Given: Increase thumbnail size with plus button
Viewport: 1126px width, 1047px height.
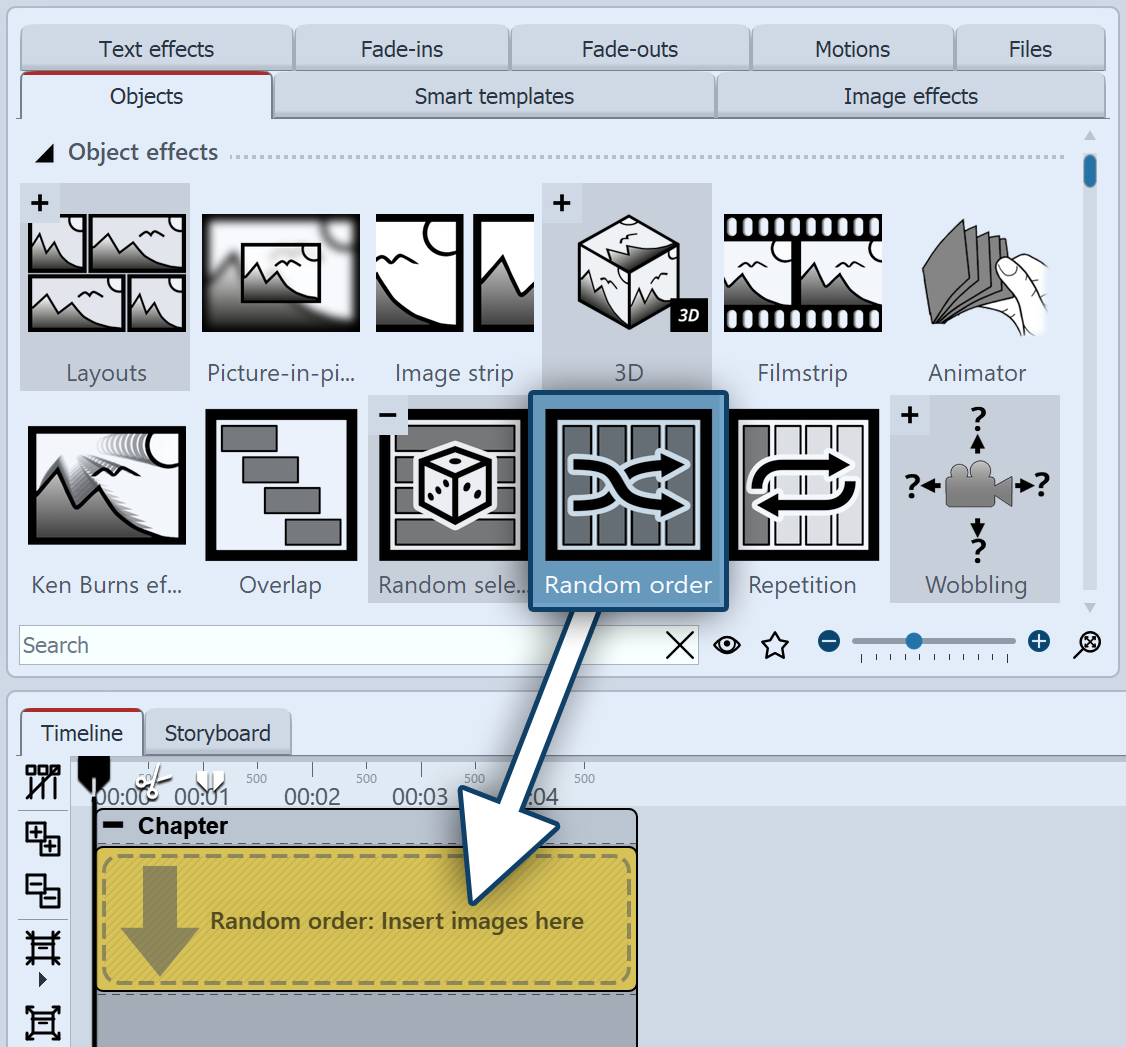Looking at the screenshot, I should [1039, 642].
